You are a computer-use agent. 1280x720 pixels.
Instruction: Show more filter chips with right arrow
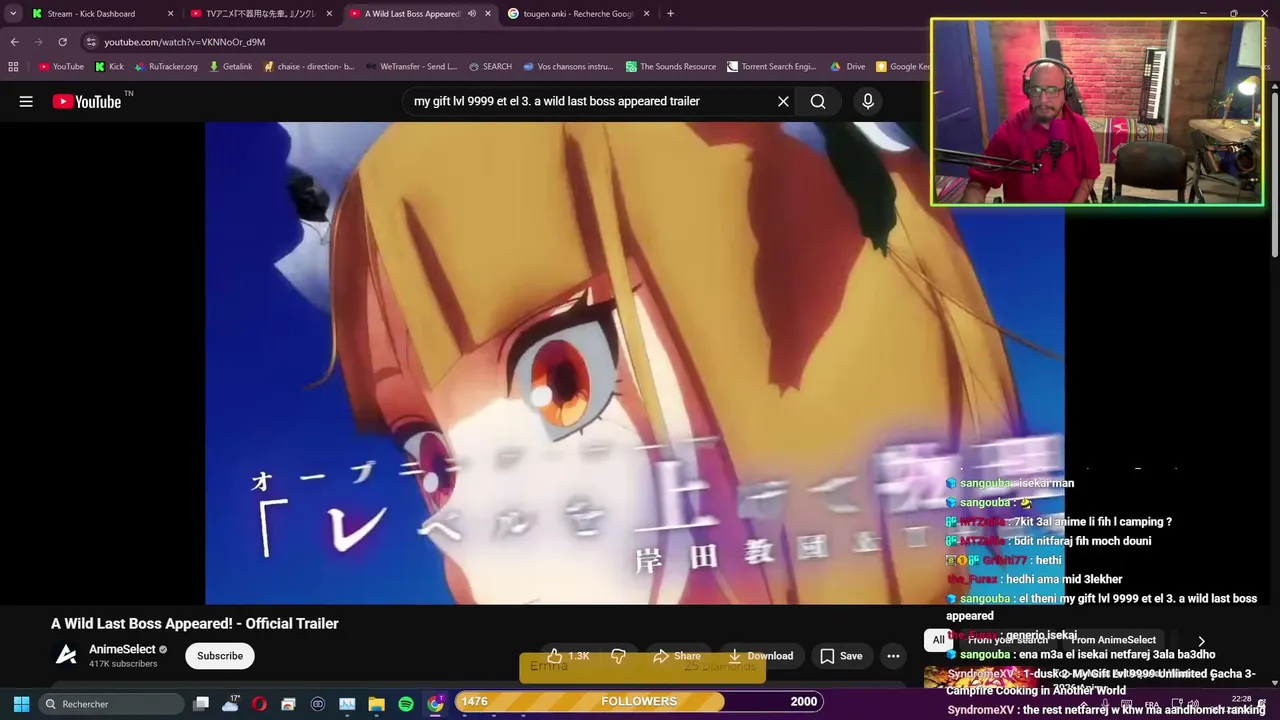click(1201, 641)
